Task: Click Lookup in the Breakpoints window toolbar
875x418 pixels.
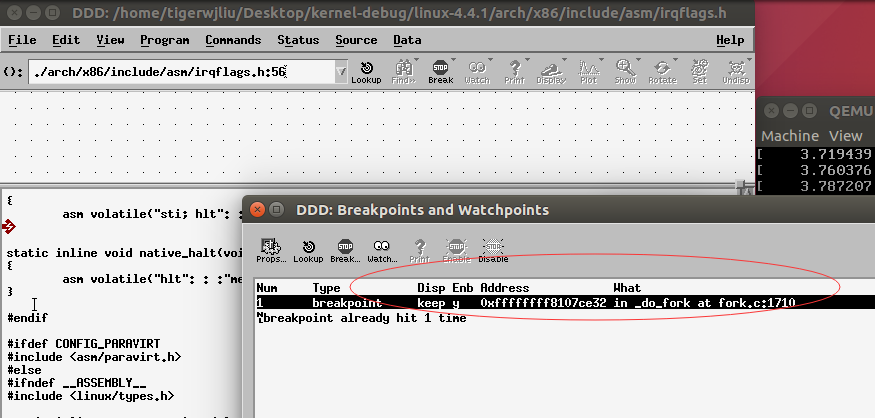Action: pyautogui.click(x=308, y=251)
